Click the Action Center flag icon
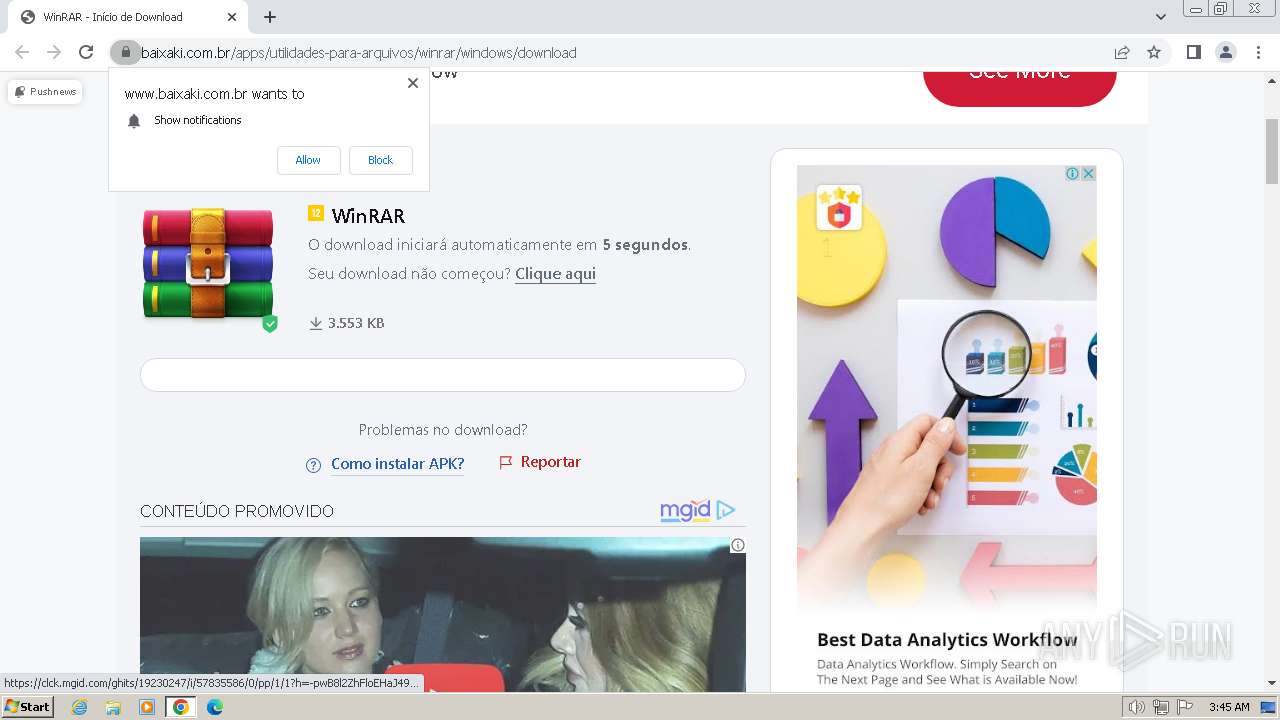The width and height of the screenshot is (1280, 720). coord(1185,707)
